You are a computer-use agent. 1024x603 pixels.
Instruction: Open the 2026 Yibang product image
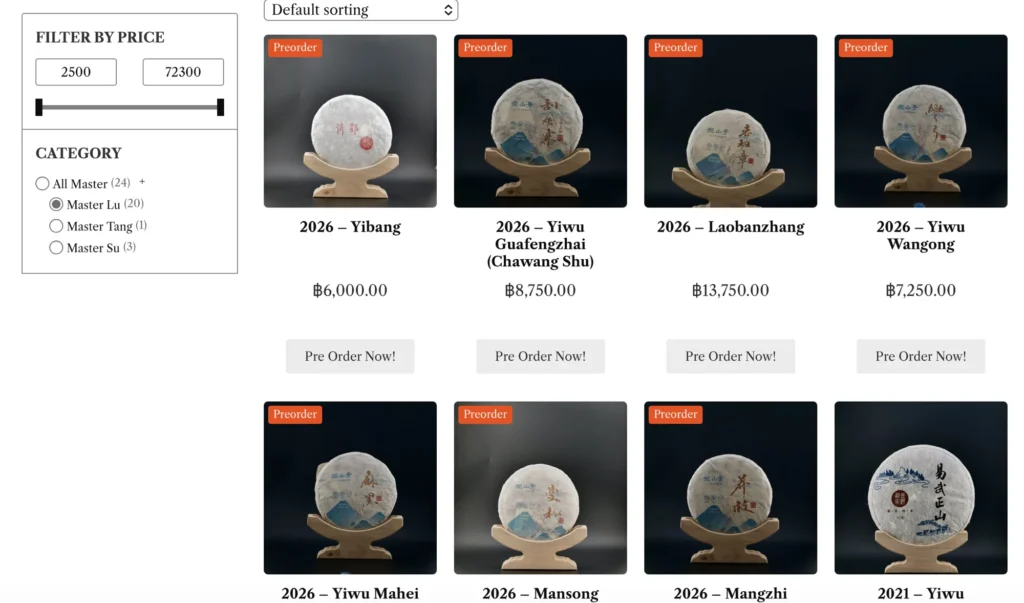350,122
